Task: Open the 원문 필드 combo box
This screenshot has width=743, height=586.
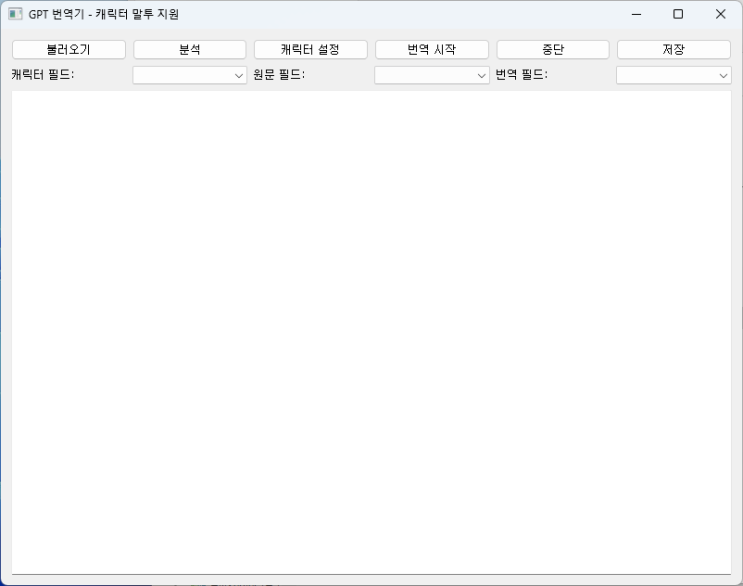Action: pos(431,75)
